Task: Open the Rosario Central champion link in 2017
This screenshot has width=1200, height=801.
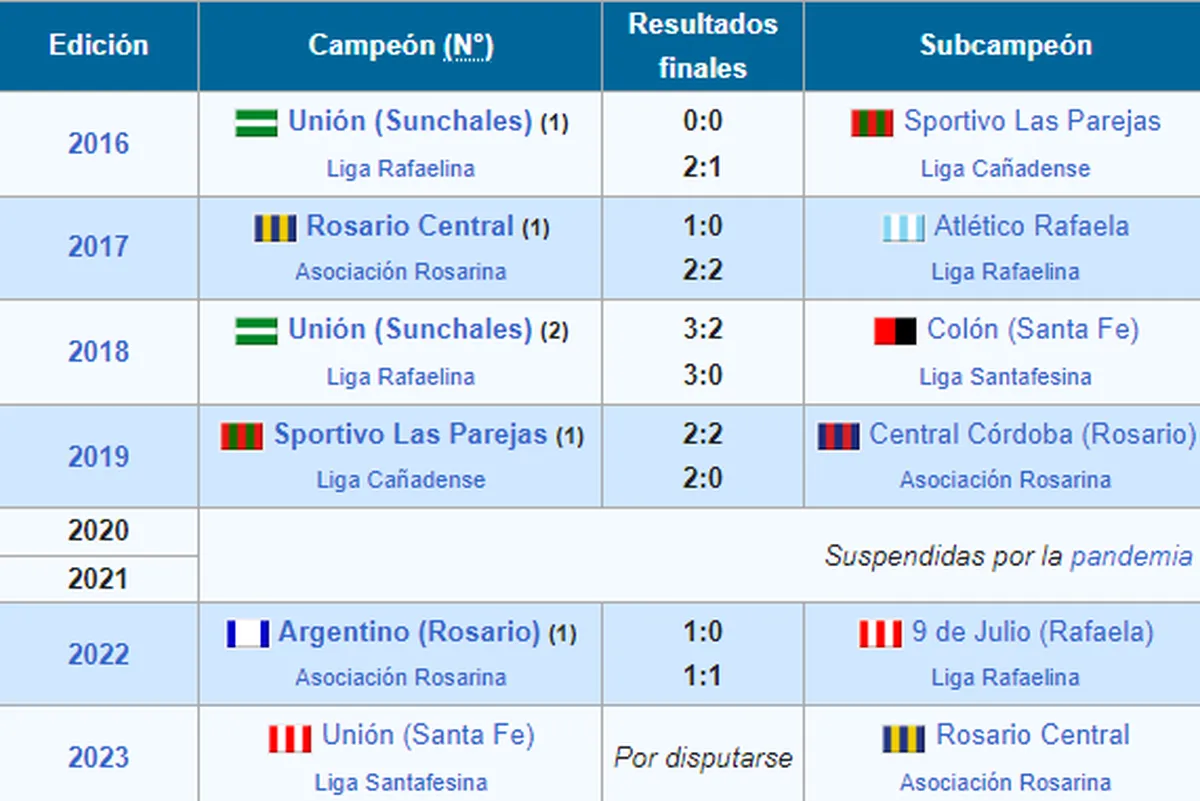Action: [x=409, y=226]
